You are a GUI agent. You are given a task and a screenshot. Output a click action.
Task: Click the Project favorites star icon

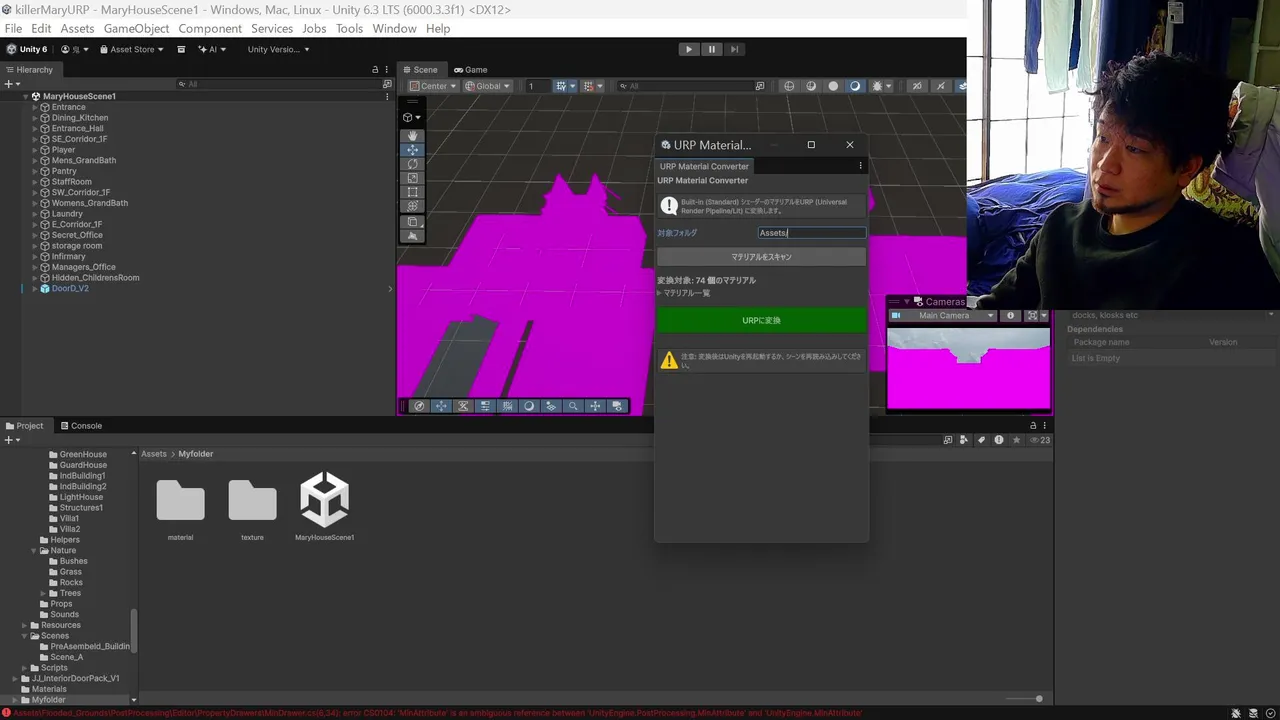click(x=1017, y=440)
